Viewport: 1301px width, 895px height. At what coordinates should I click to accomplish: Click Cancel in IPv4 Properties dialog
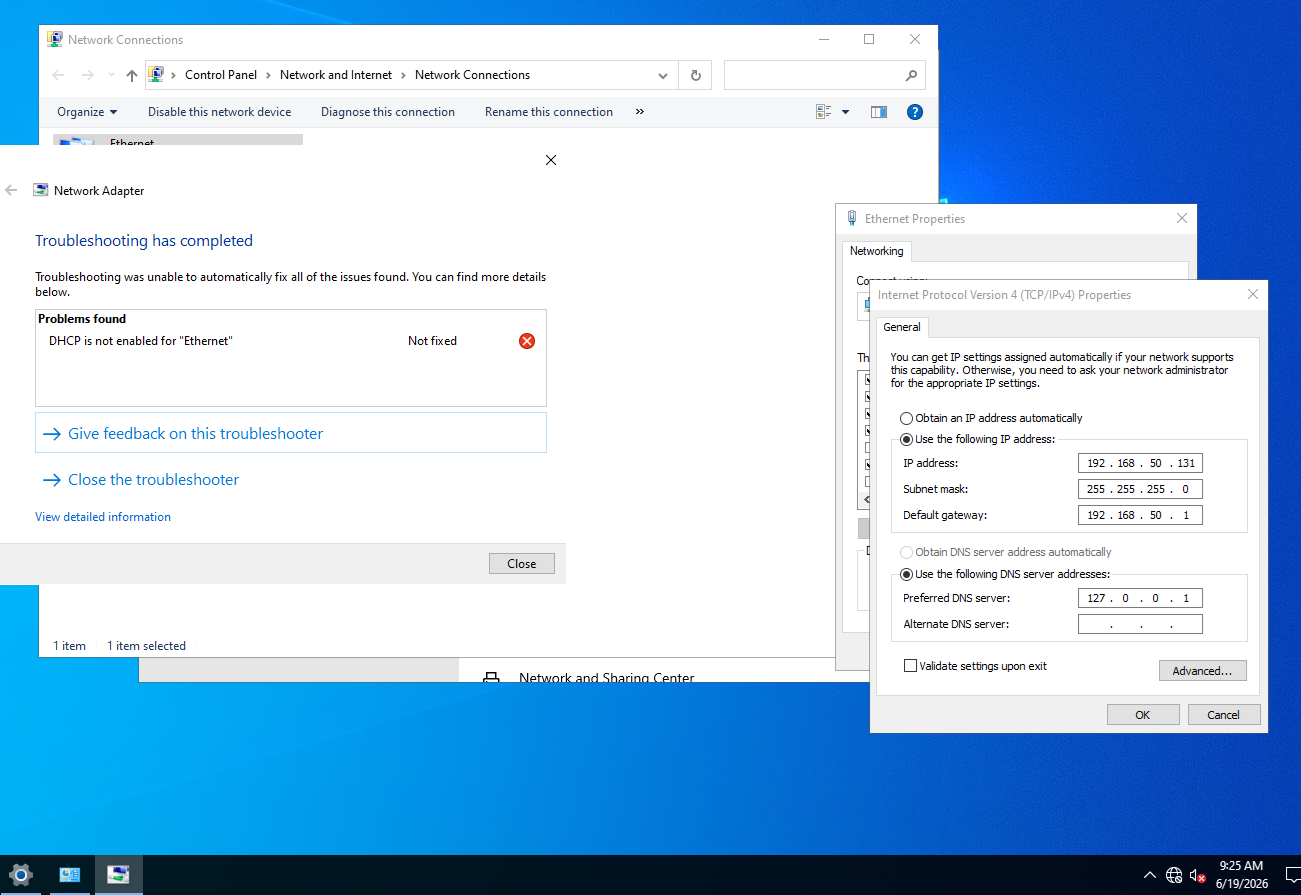1224,715
